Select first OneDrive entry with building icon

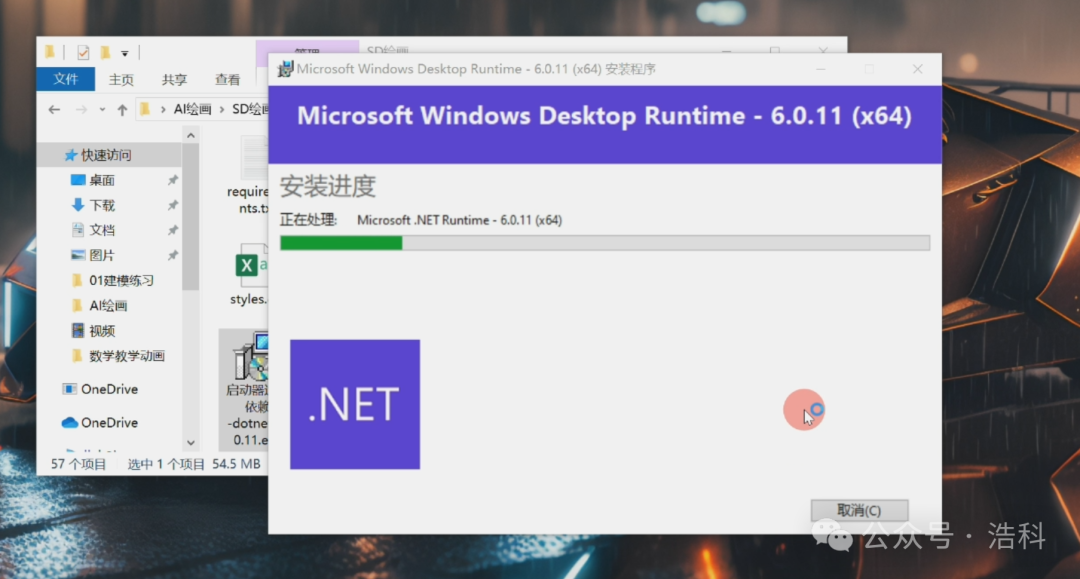(x=110, y=389)
